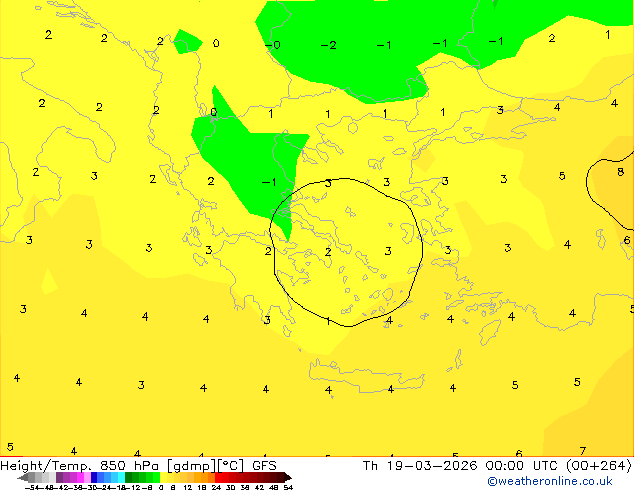The image size is (634, 490).
Task: Click the -0 temperature label
Action: coord(273,44)
